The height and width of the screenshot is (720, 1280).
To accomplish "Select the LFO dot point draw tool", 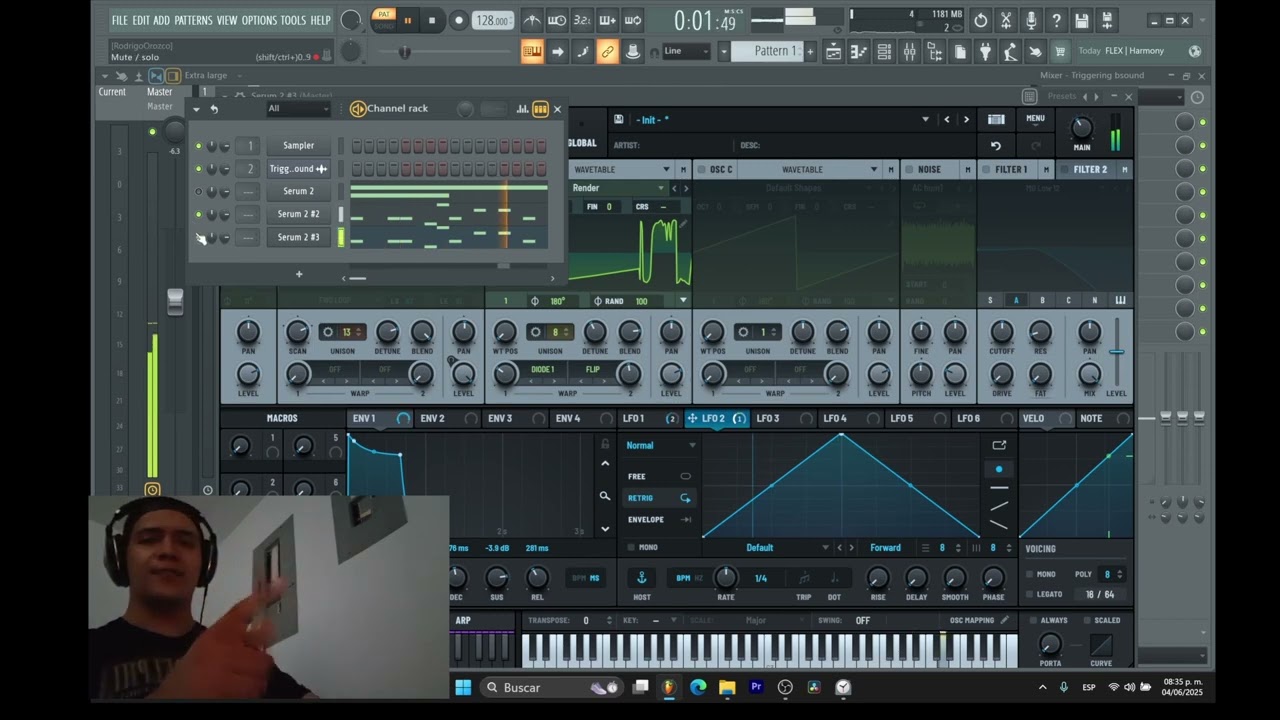I will click(x=998, y=469).
